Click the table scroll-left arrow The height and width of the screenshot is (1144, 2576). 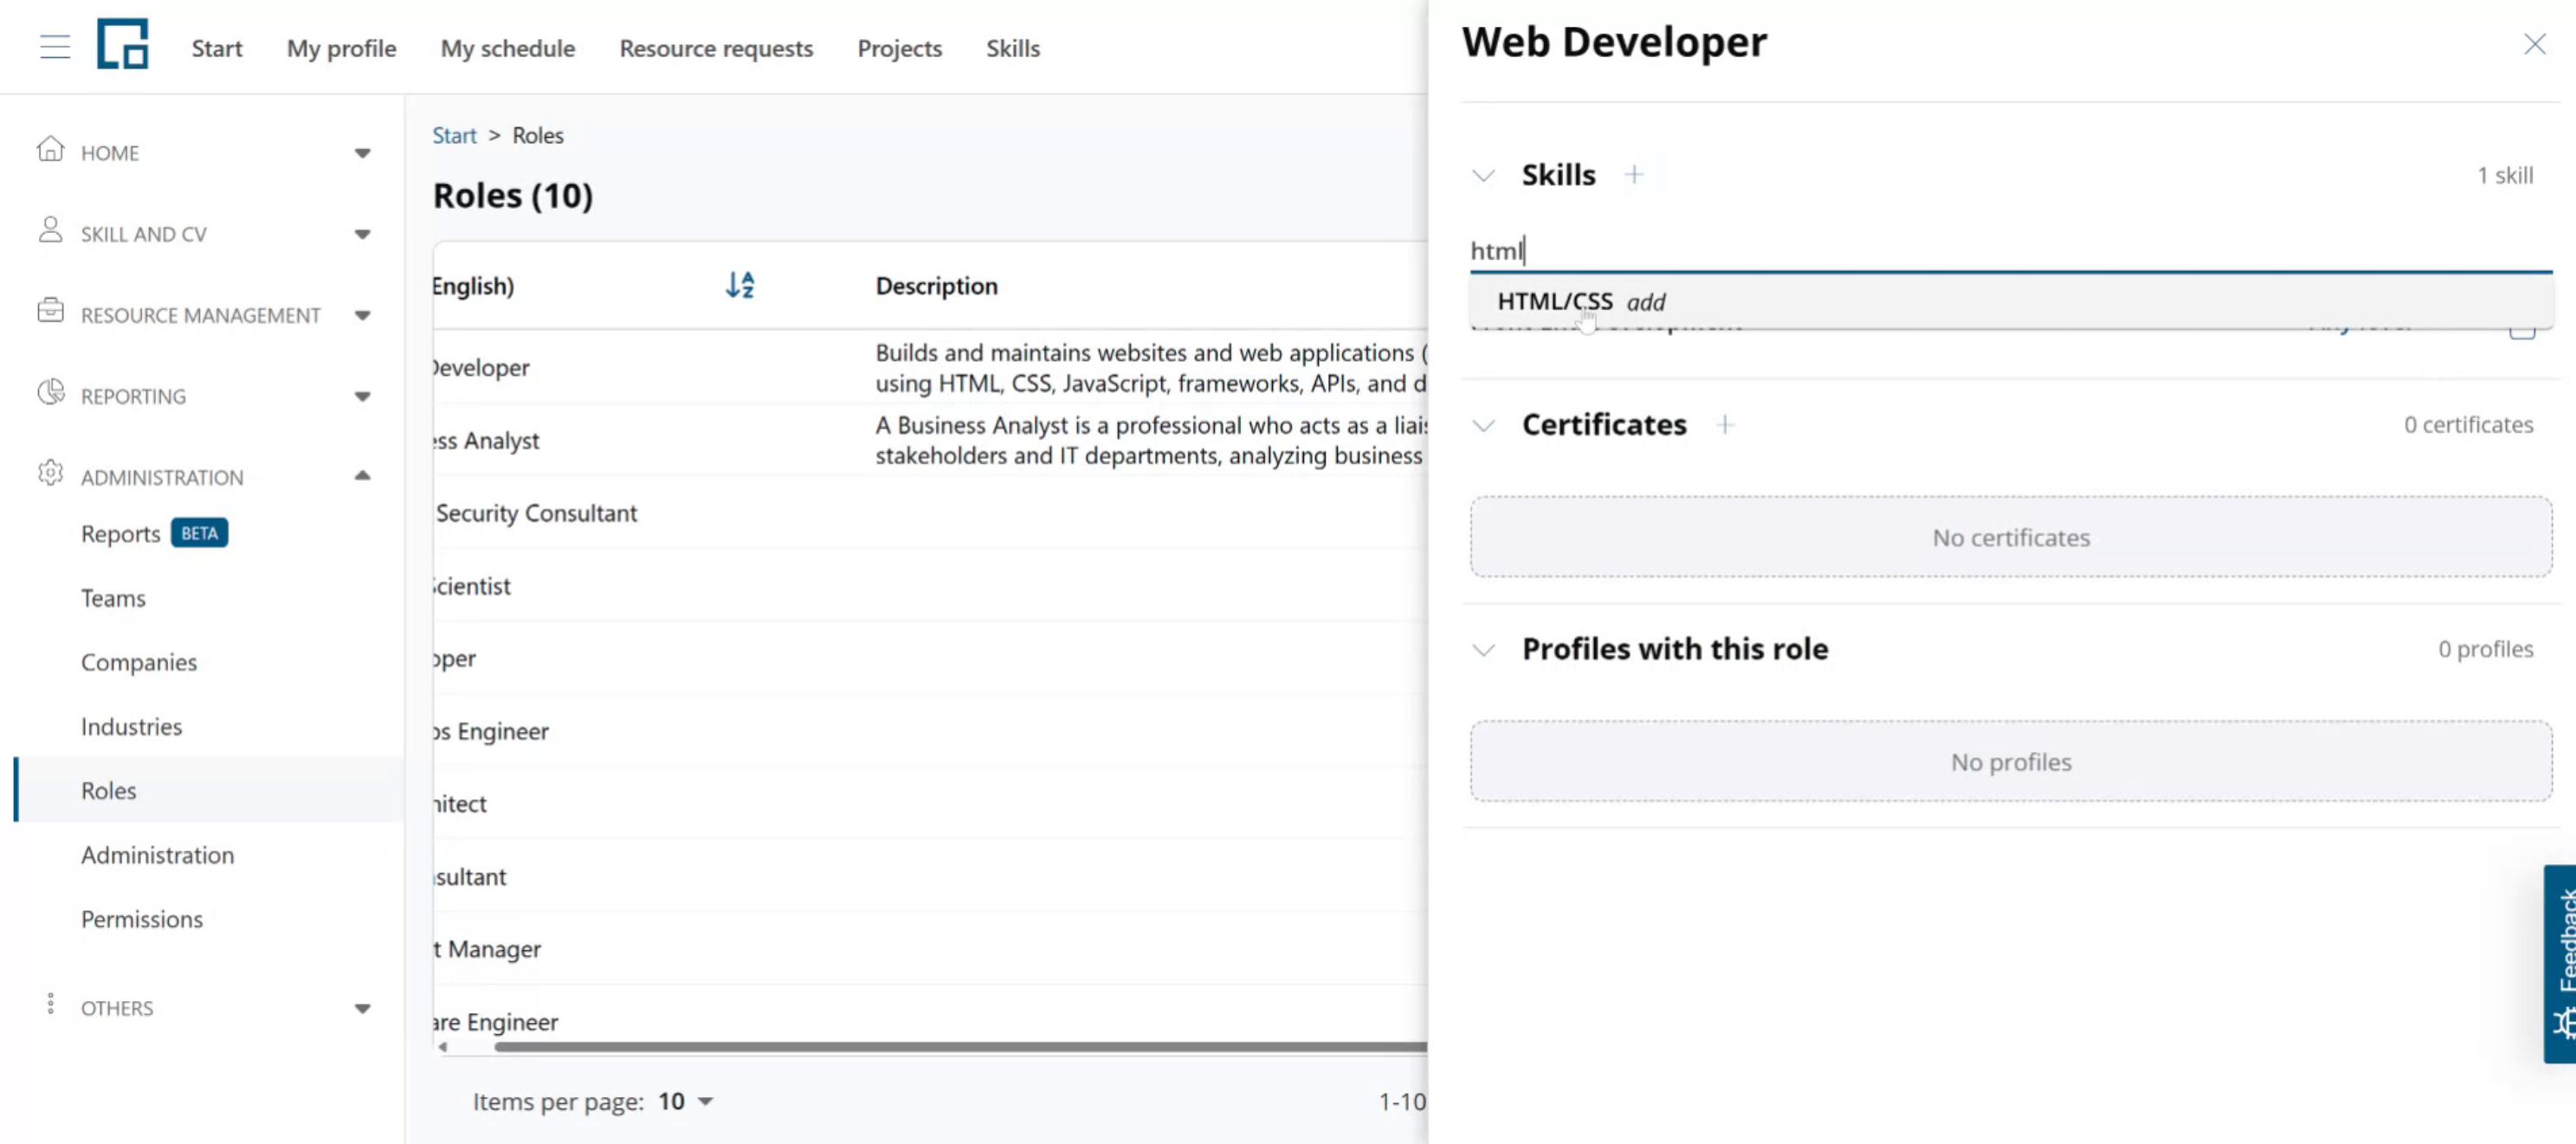(443, 1047)
